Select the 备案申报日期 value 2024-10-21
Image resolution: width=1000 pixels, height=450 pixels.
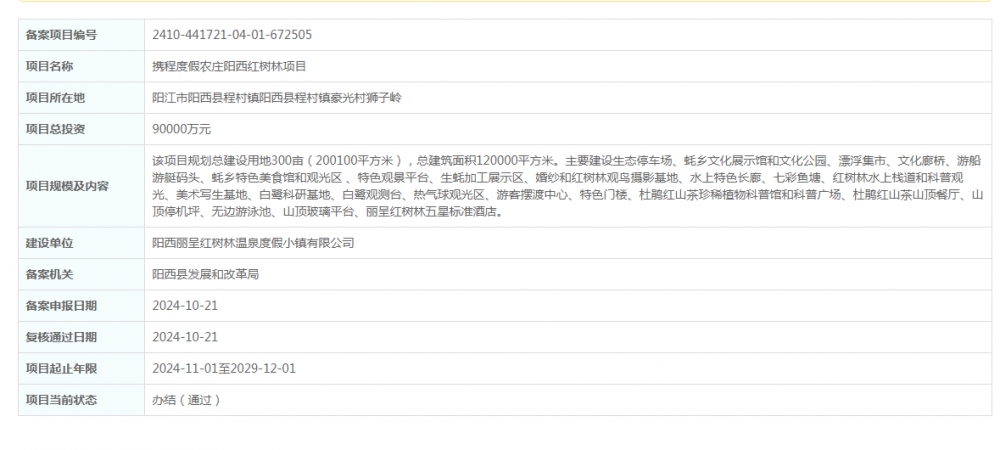[x=185, y=305]
